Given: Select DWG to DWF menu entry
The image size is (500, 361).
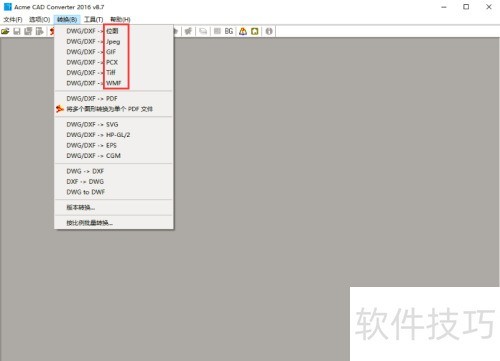Looking at the screenshot, I should (x=114, y=192).
